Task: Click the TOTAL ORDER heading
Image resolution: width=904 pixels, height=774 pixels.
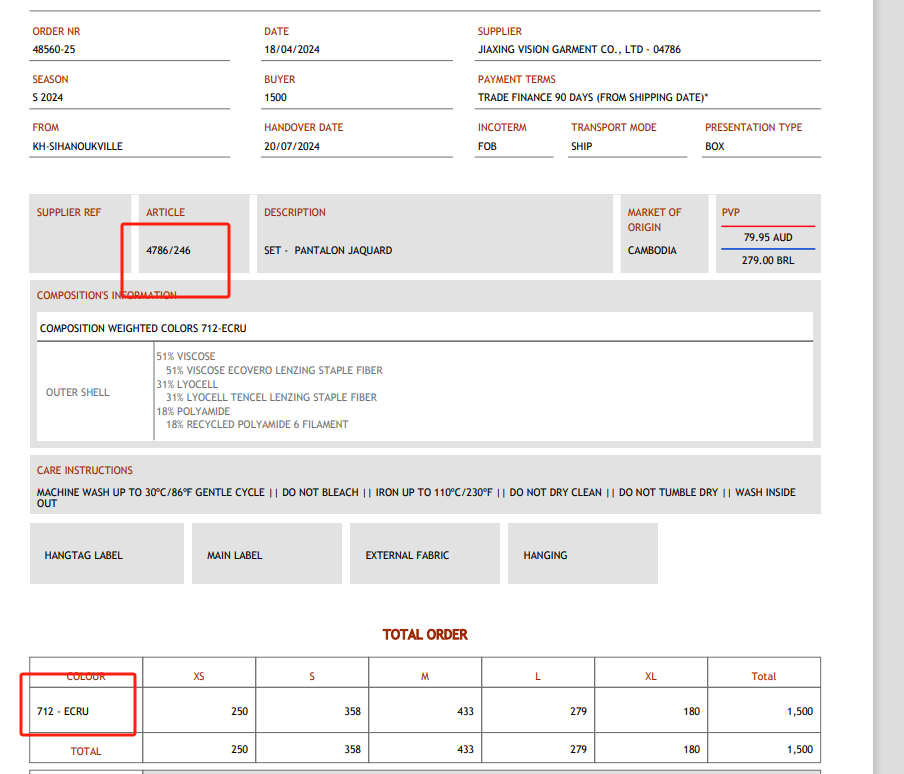Action: point(425,634)
